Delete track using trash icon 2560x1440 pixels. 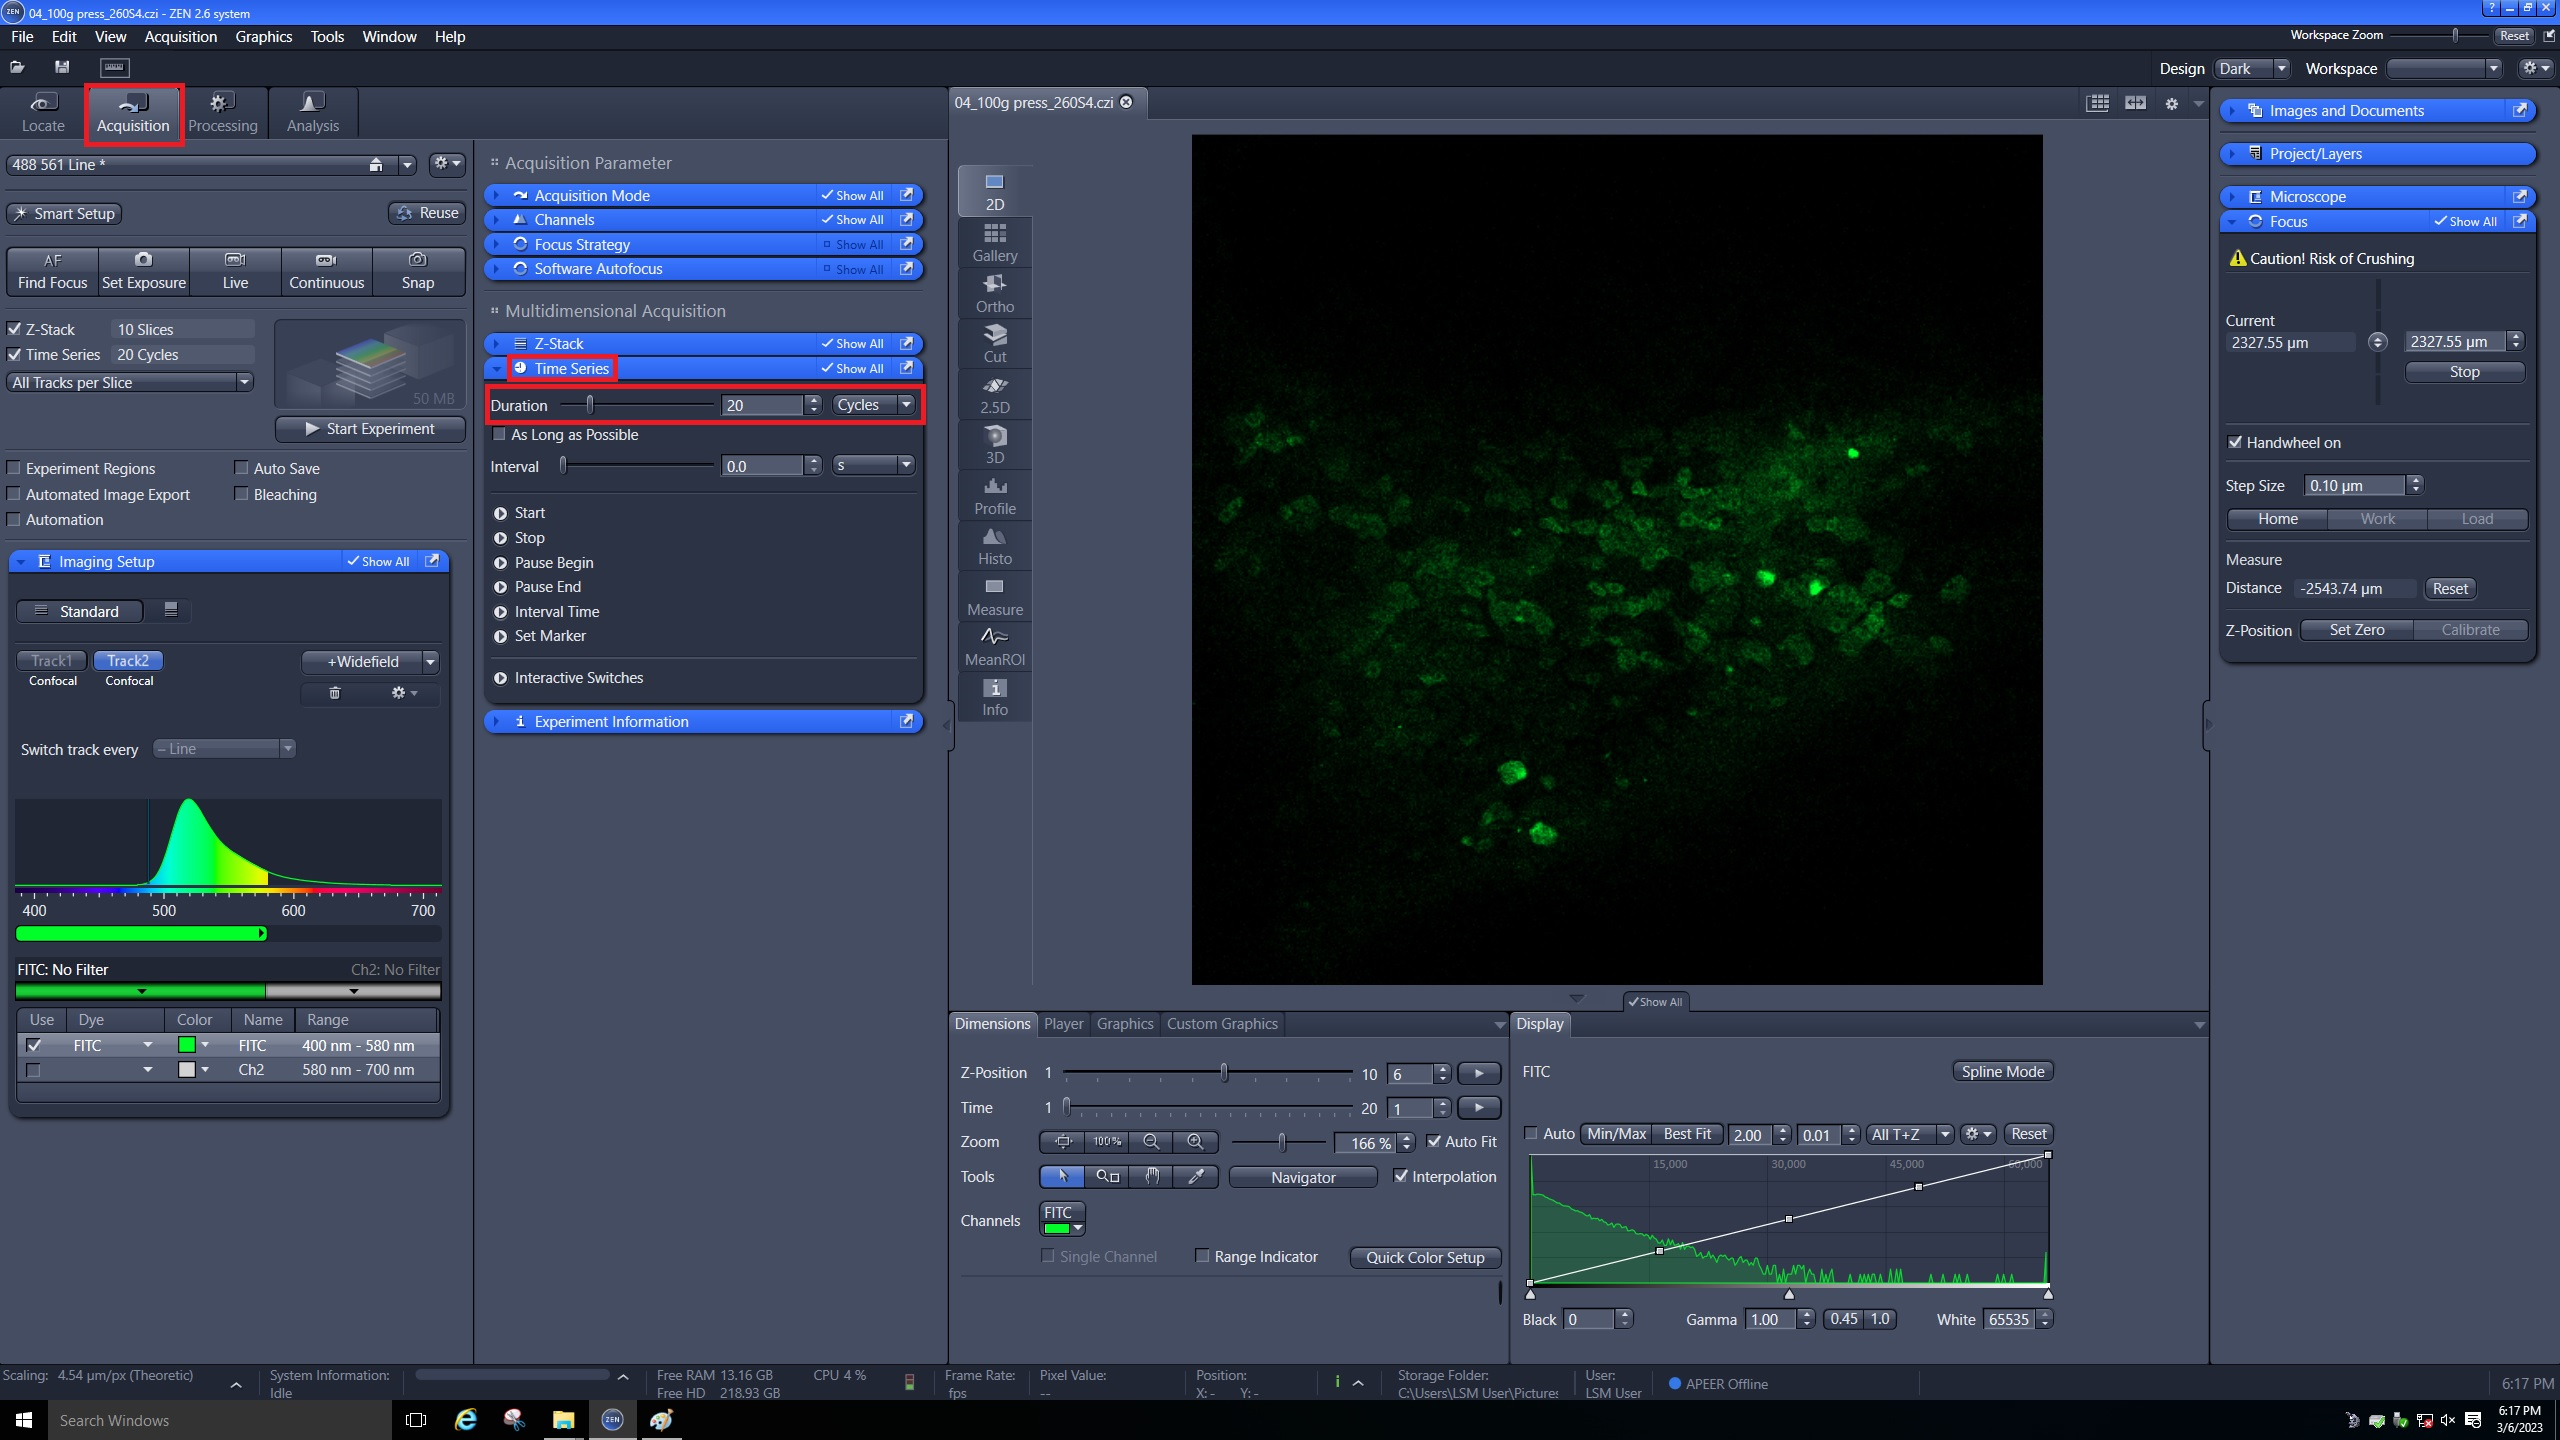pos(335,693)
